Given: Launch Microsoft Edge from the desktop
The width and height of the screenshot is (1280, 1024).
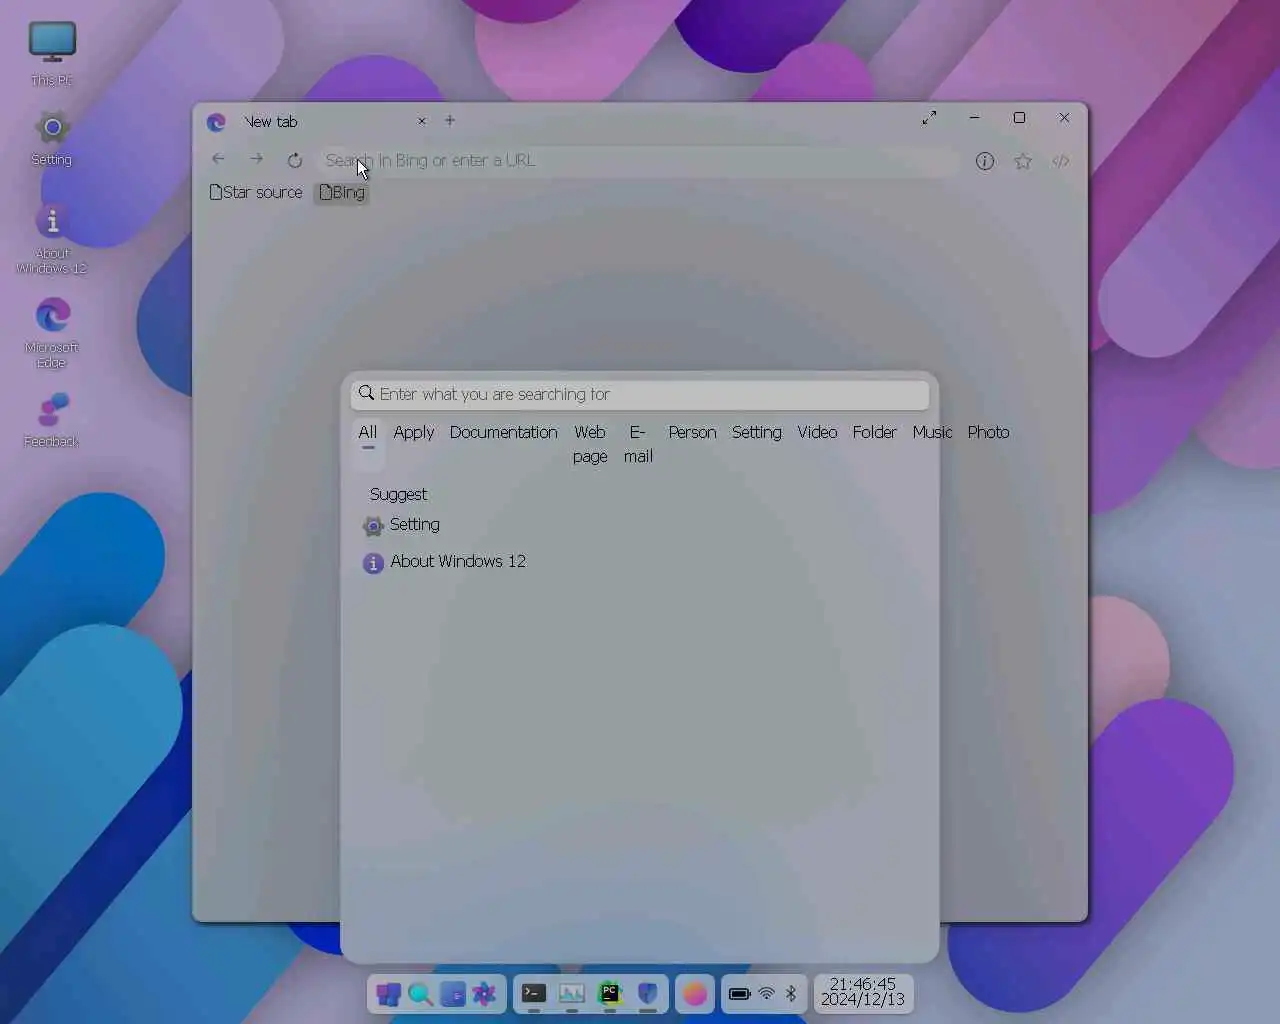Looking at the screenshot, I should (52, 333).
